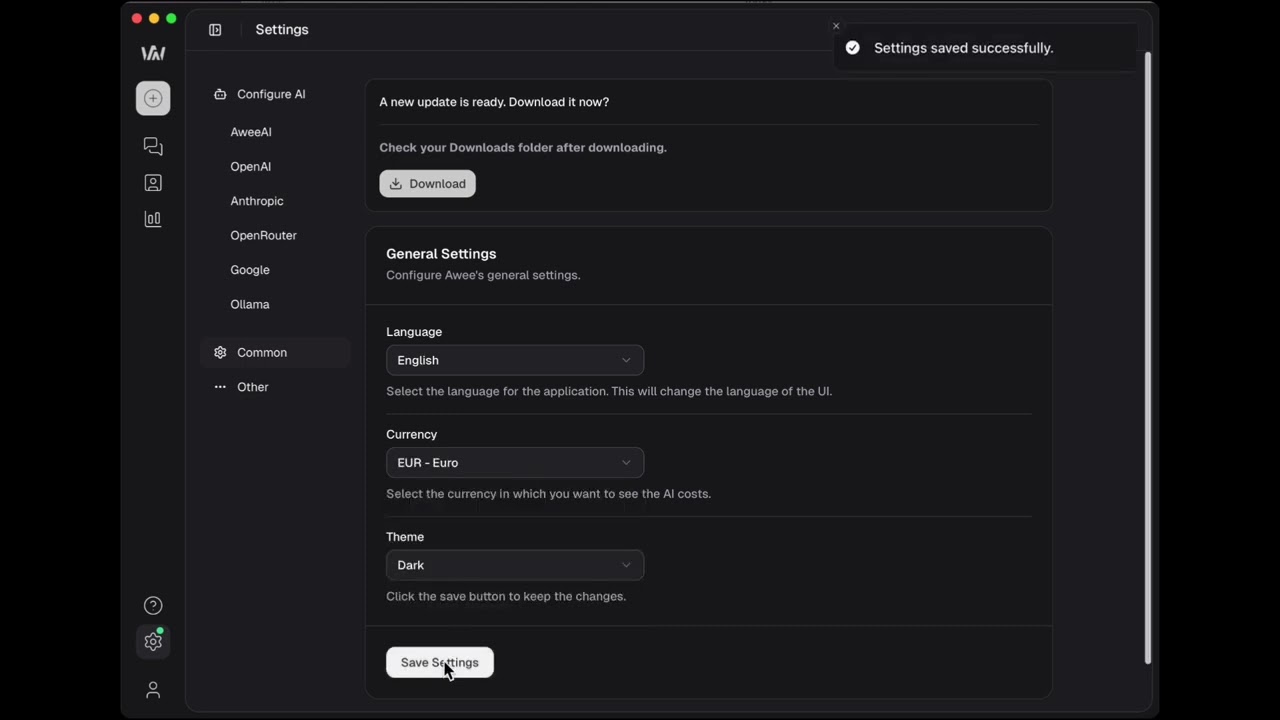Open the Anthropic configuration page

tap(257, 201)
